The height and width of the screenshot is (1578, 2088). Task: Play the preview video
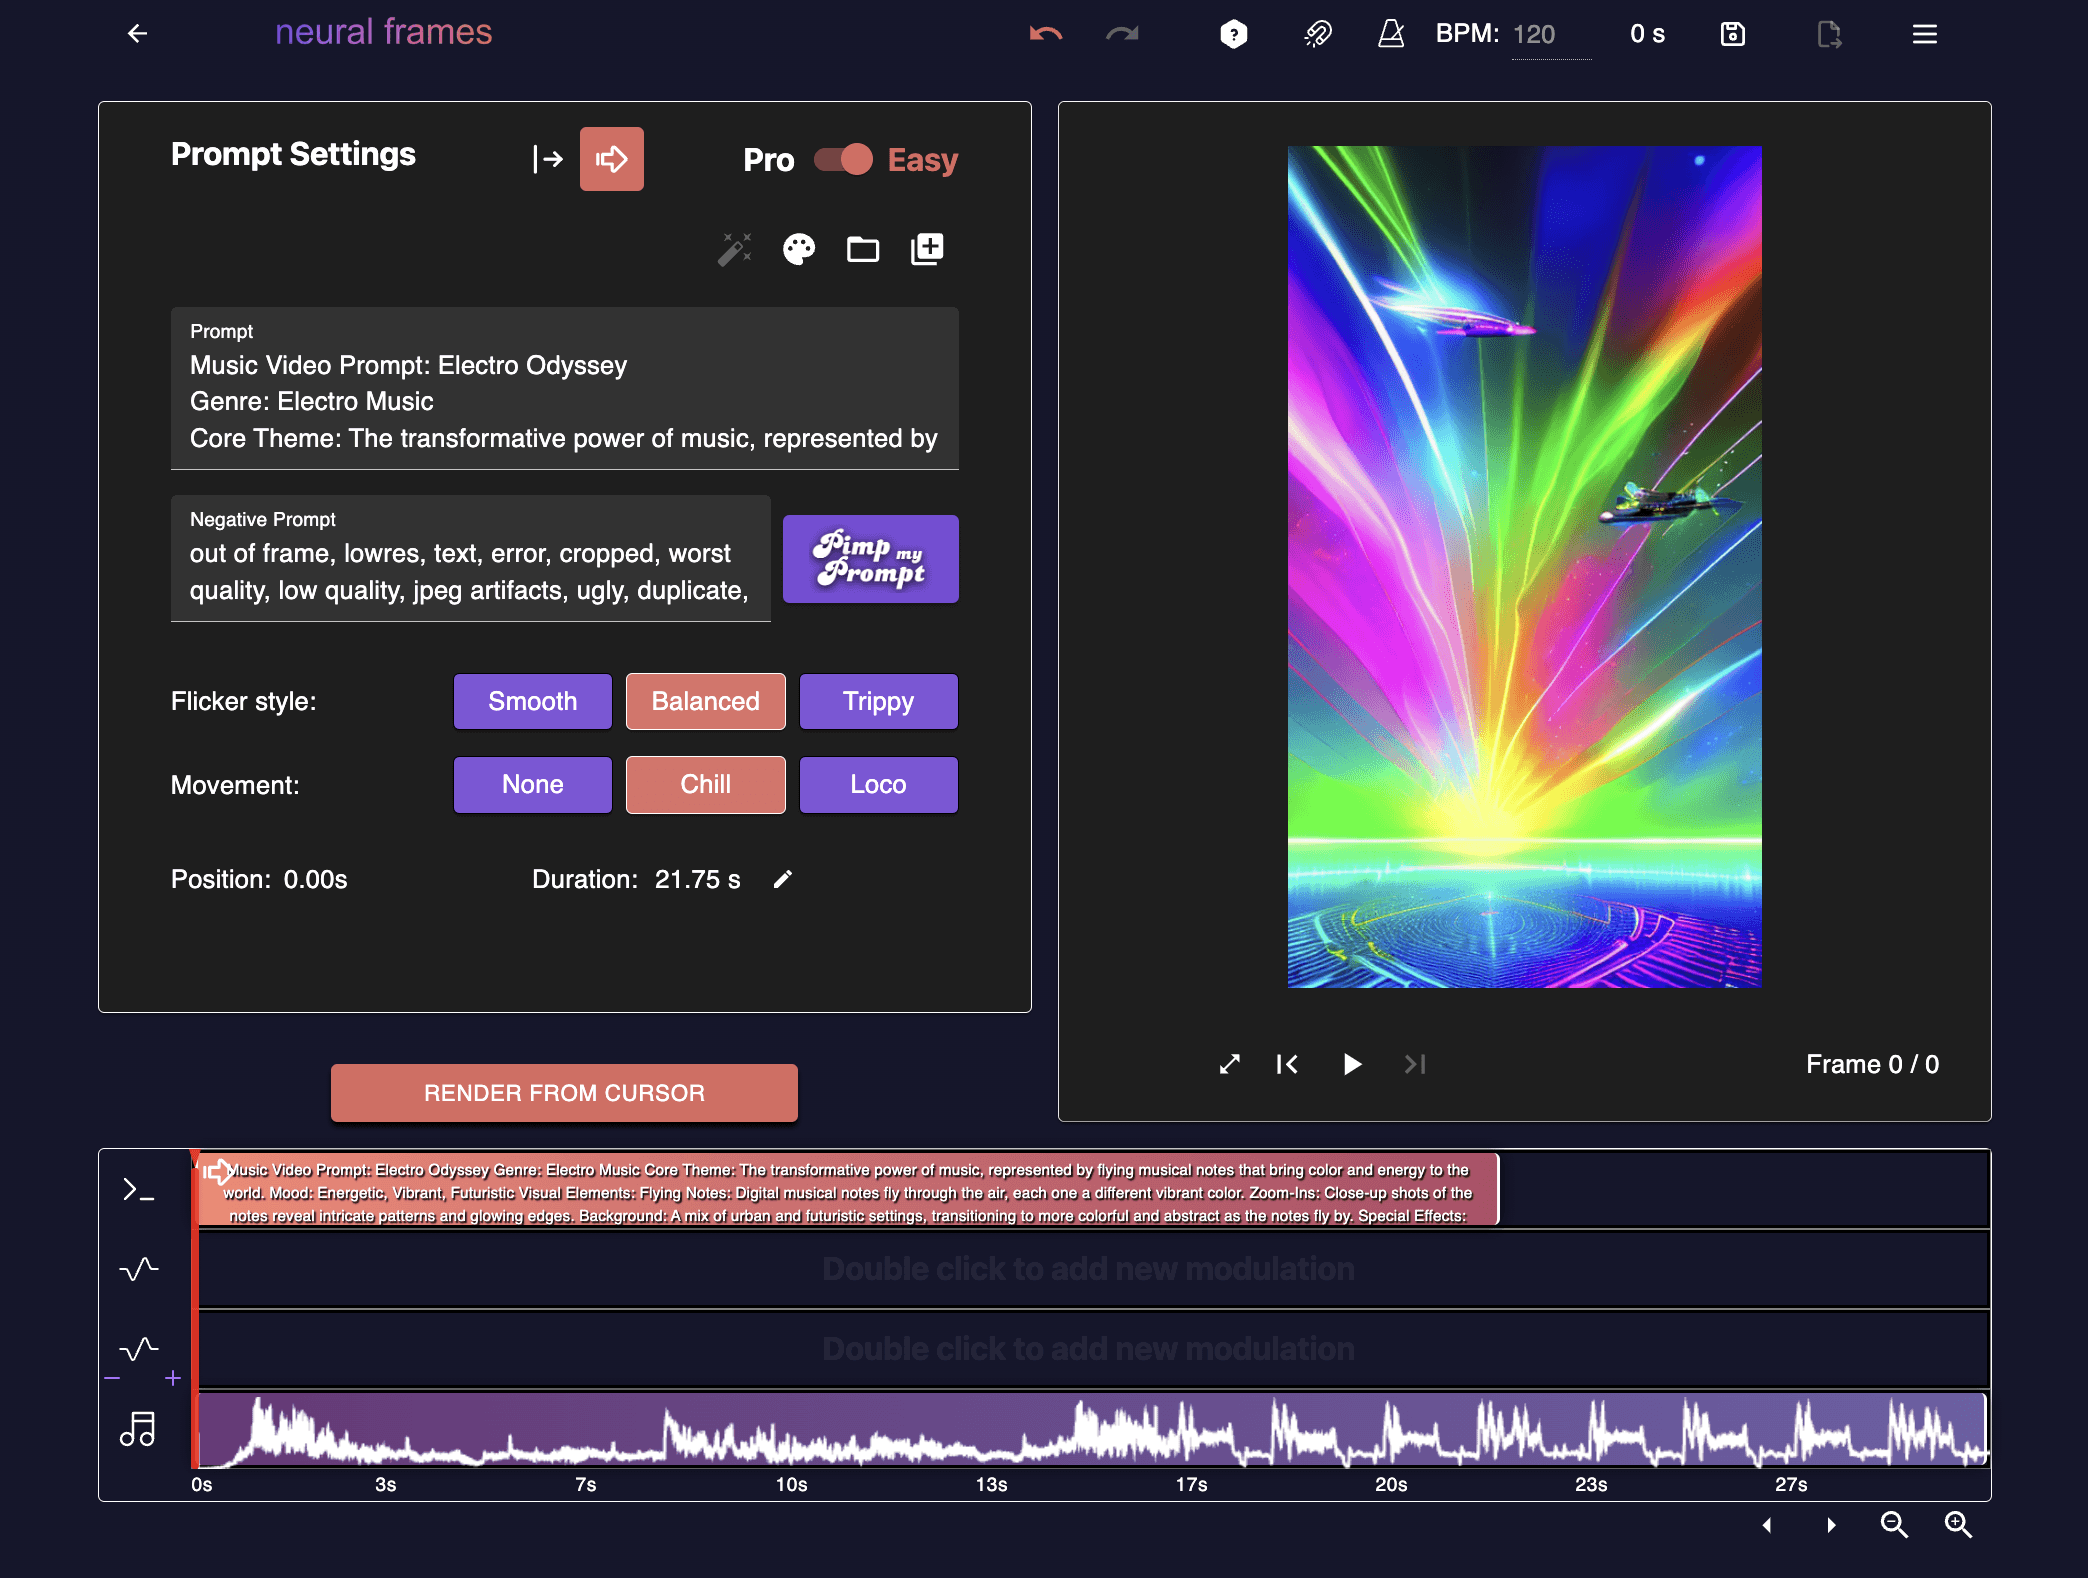pos(1352,1065)
